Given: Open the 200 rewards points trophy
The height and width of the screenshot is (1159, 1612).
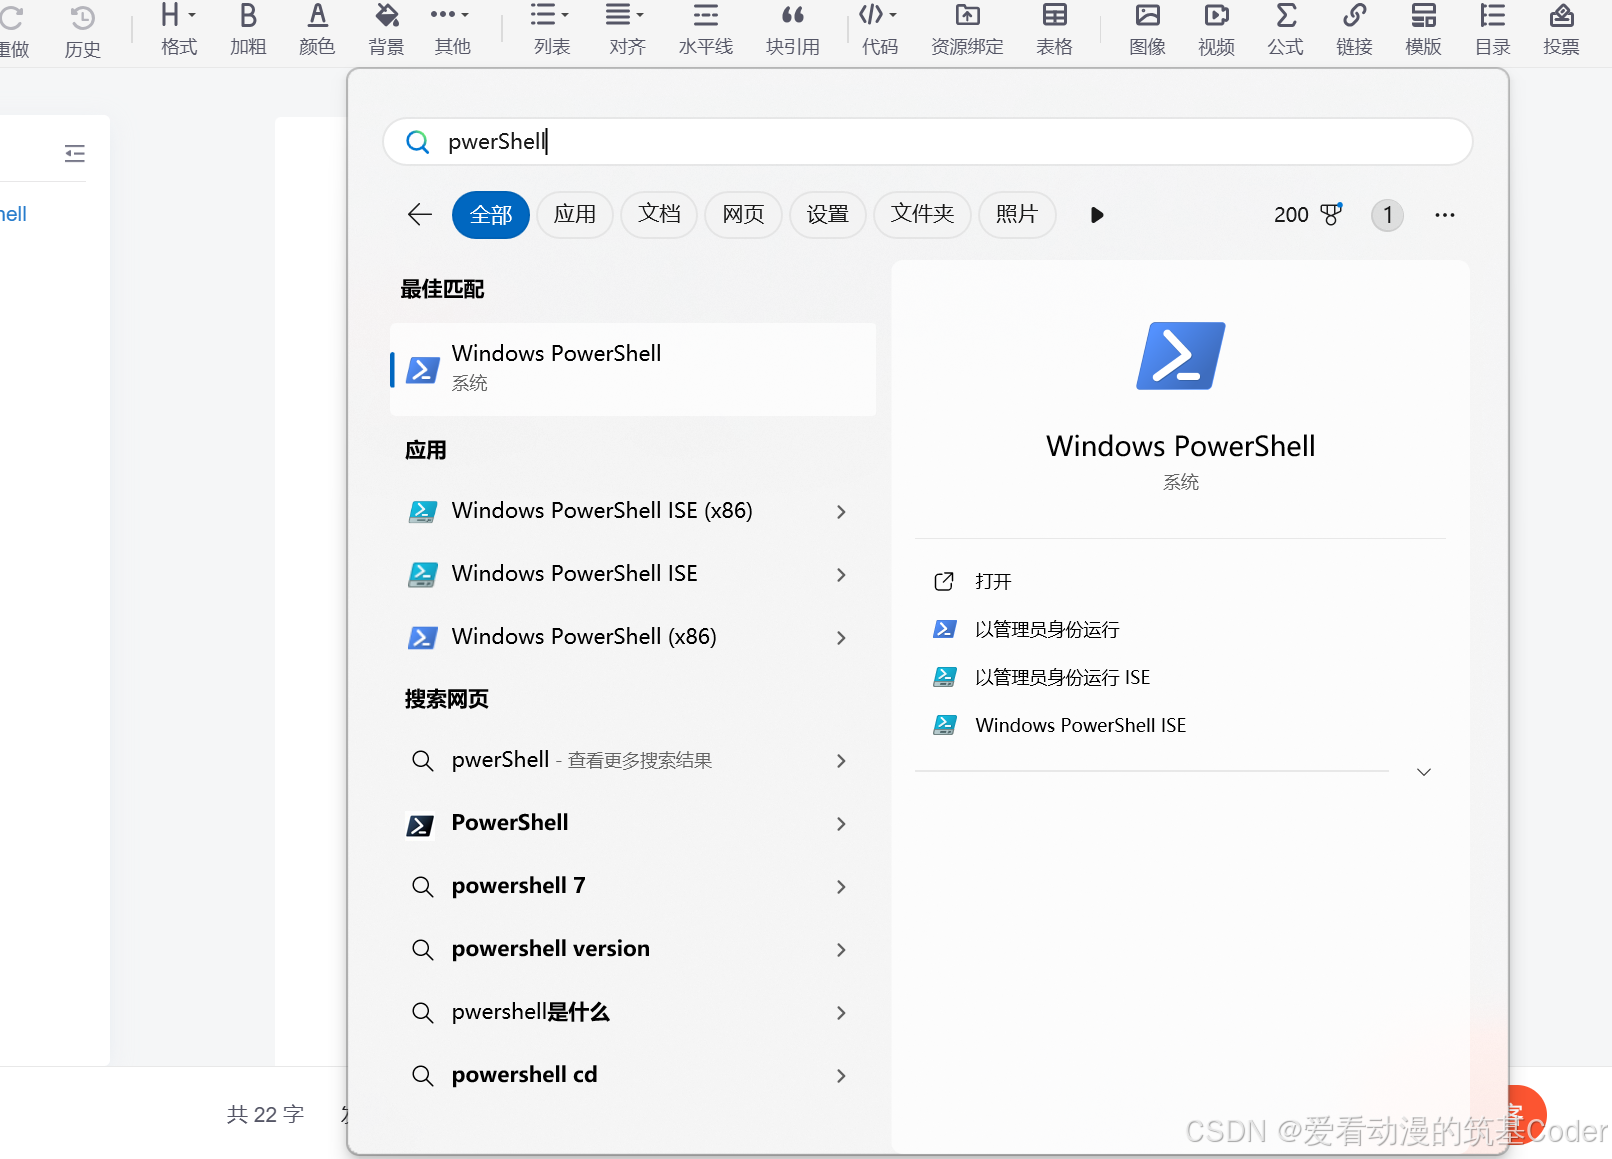Looking at the screenshot, I should [x=1308, y=214].
